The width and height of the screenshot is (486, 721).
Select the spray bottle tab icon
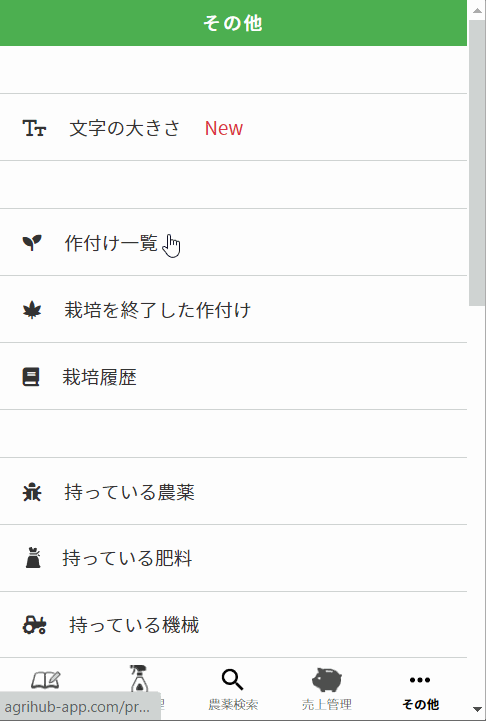(138, 678)
